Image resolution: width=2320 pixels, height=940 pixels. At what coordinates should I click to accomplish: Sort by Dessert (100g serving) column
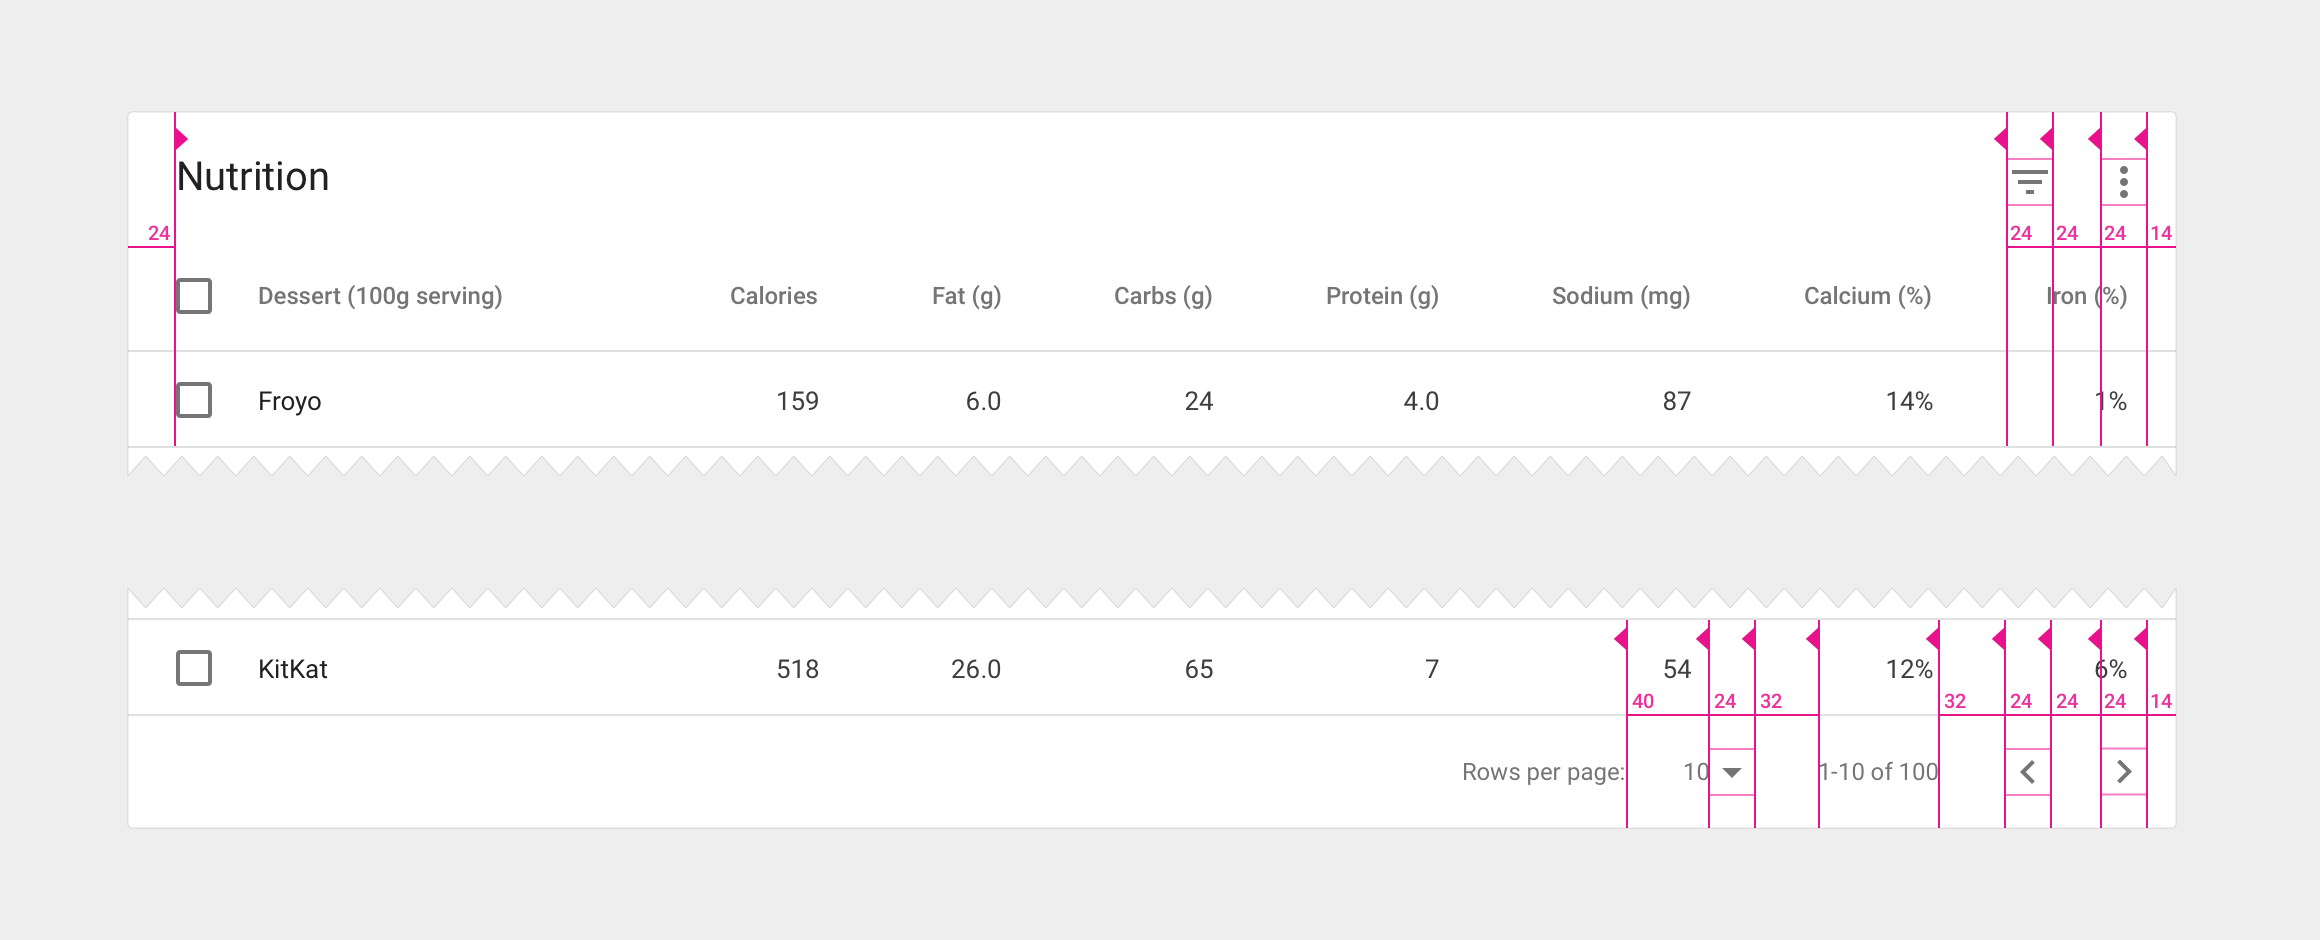[380, 296]
